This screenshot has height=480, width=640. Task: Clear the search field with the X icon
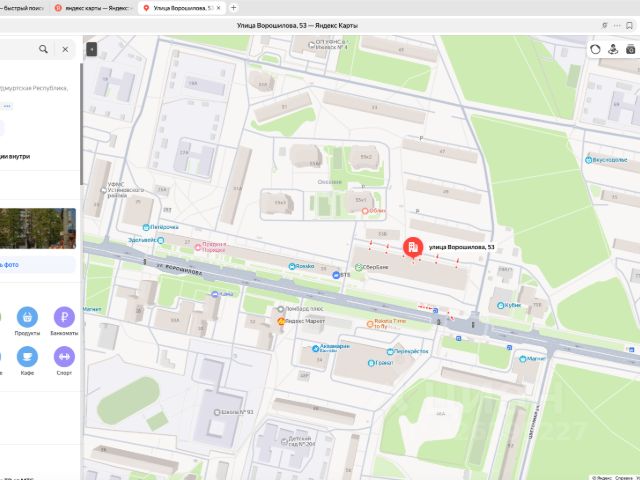(x=65, y=49)
